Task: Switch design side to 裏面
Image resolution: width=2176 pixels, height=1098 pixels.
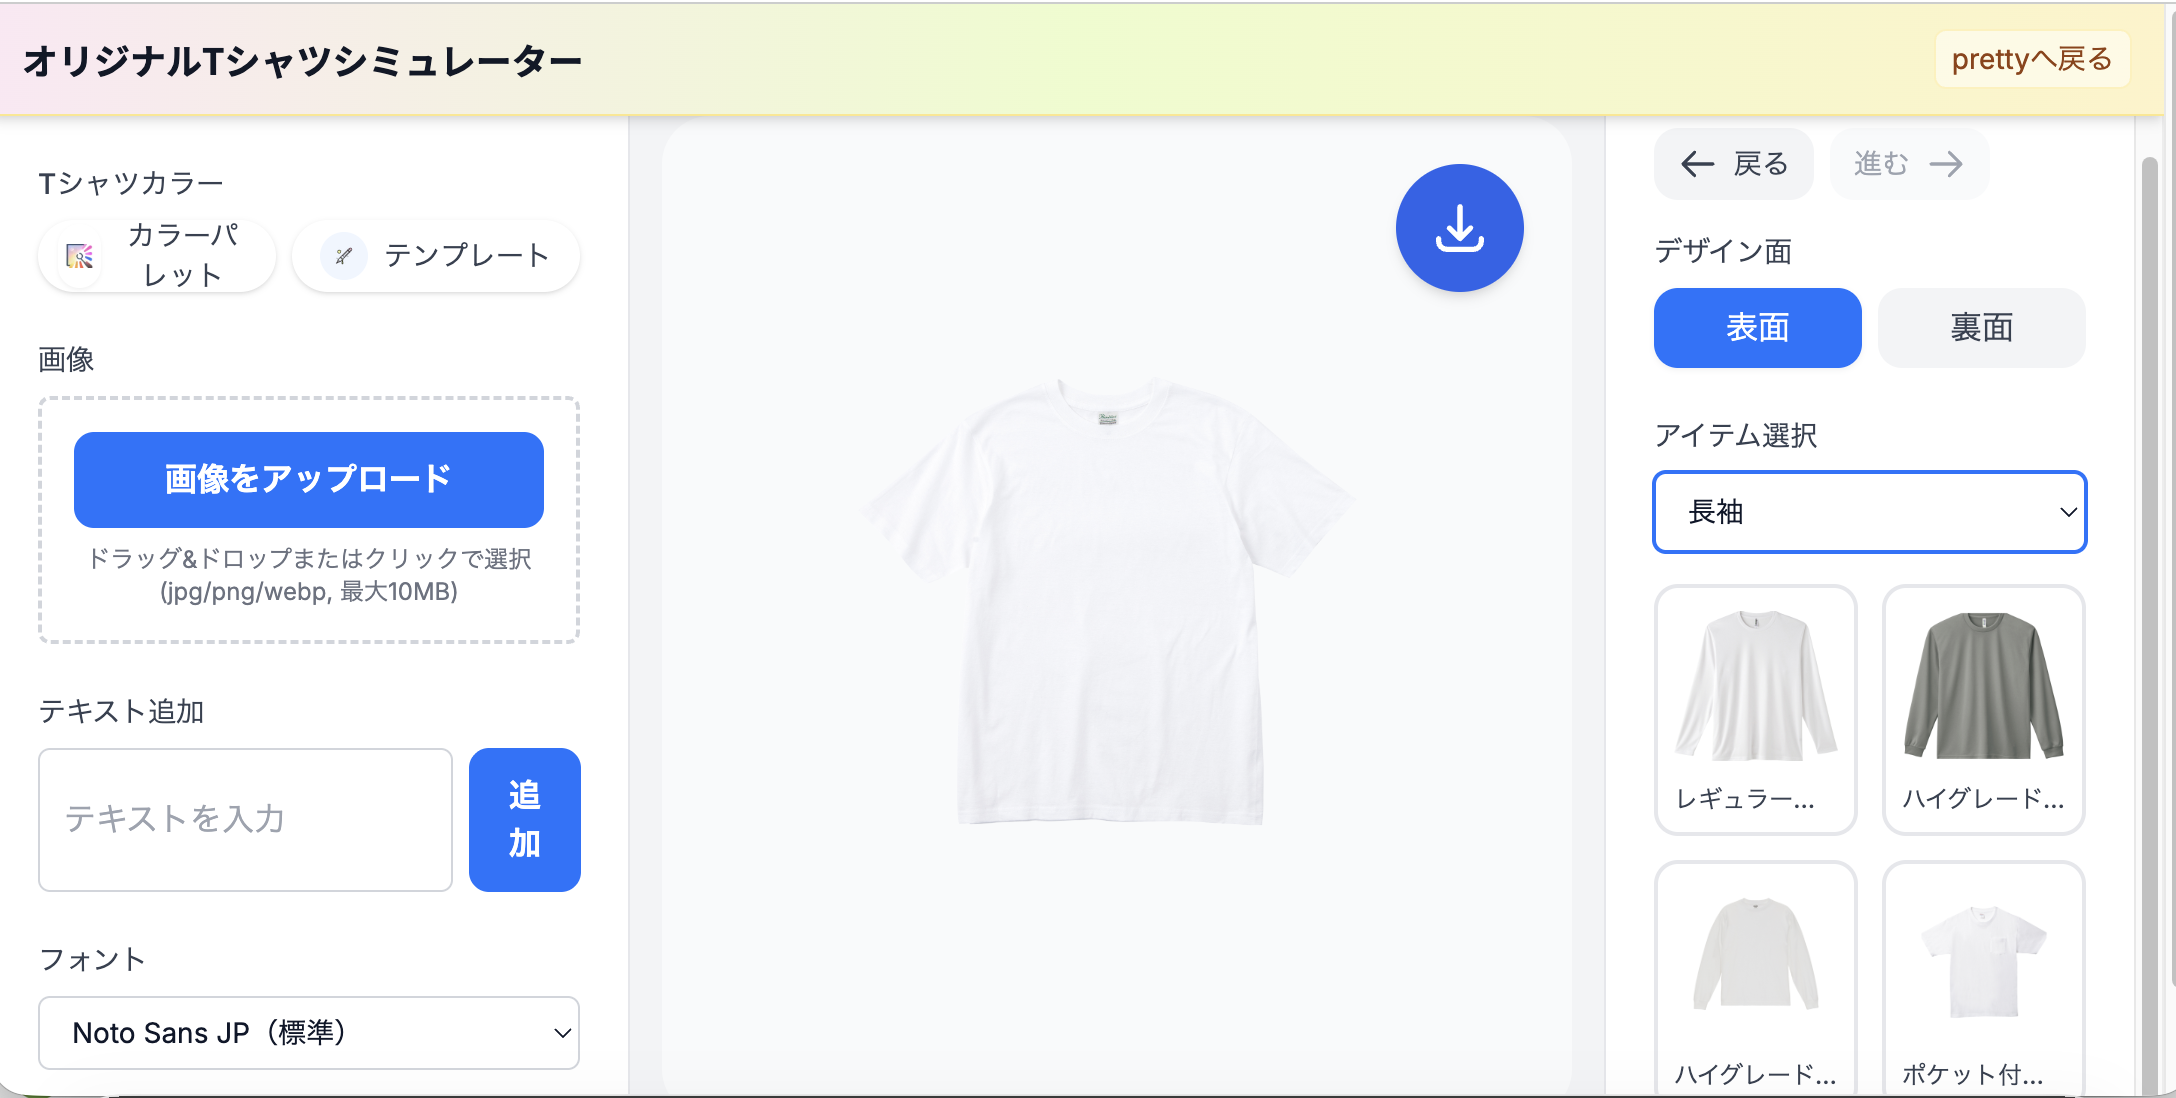Action: pos(1981,328)
